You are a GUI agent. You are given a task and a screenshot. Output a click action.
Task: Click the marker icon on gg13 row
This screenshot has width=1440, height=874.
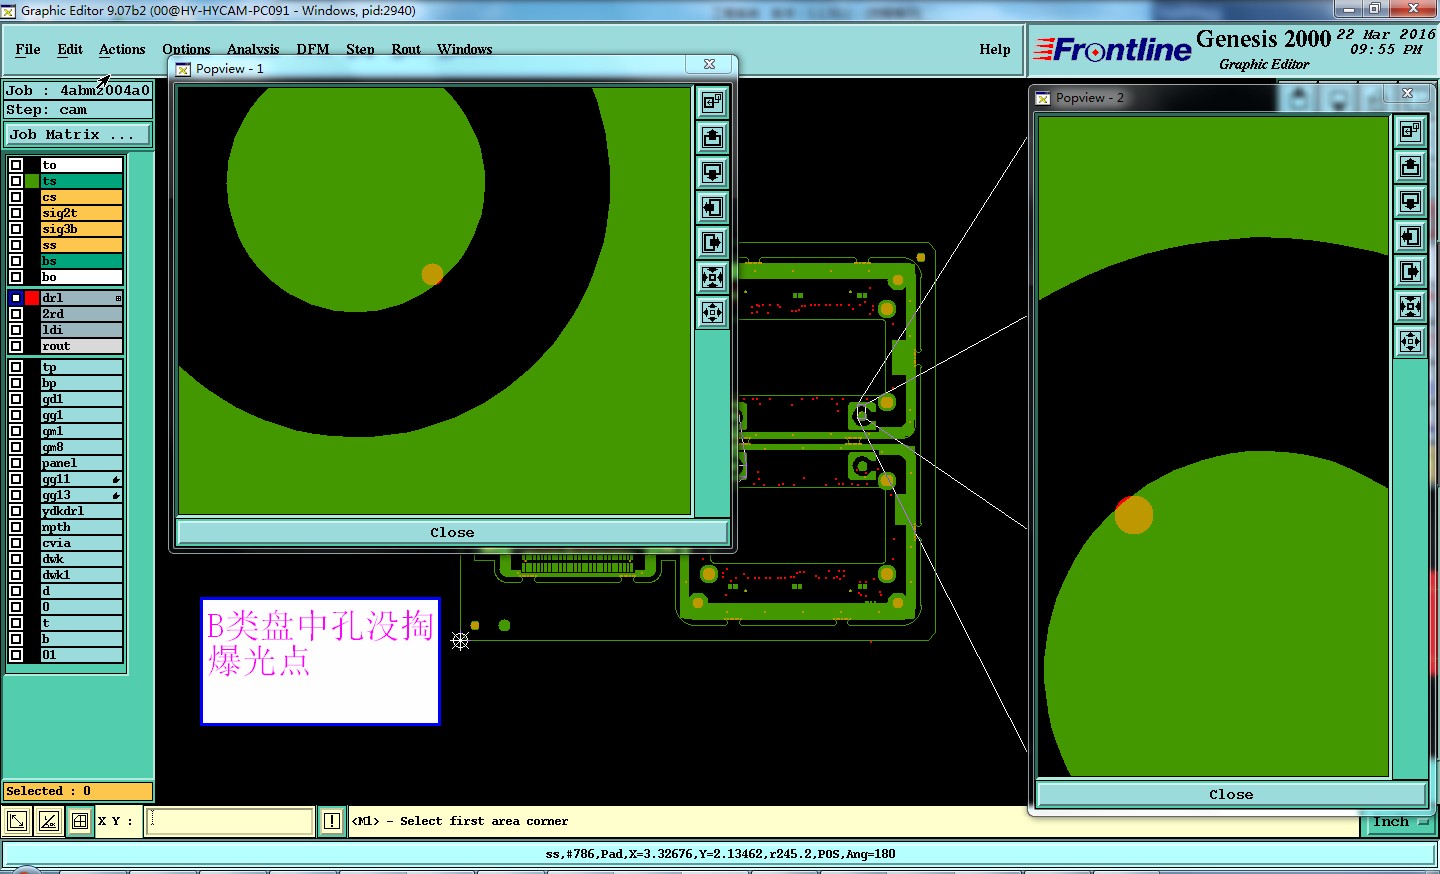pyautogui.click(x=116, y=496)
